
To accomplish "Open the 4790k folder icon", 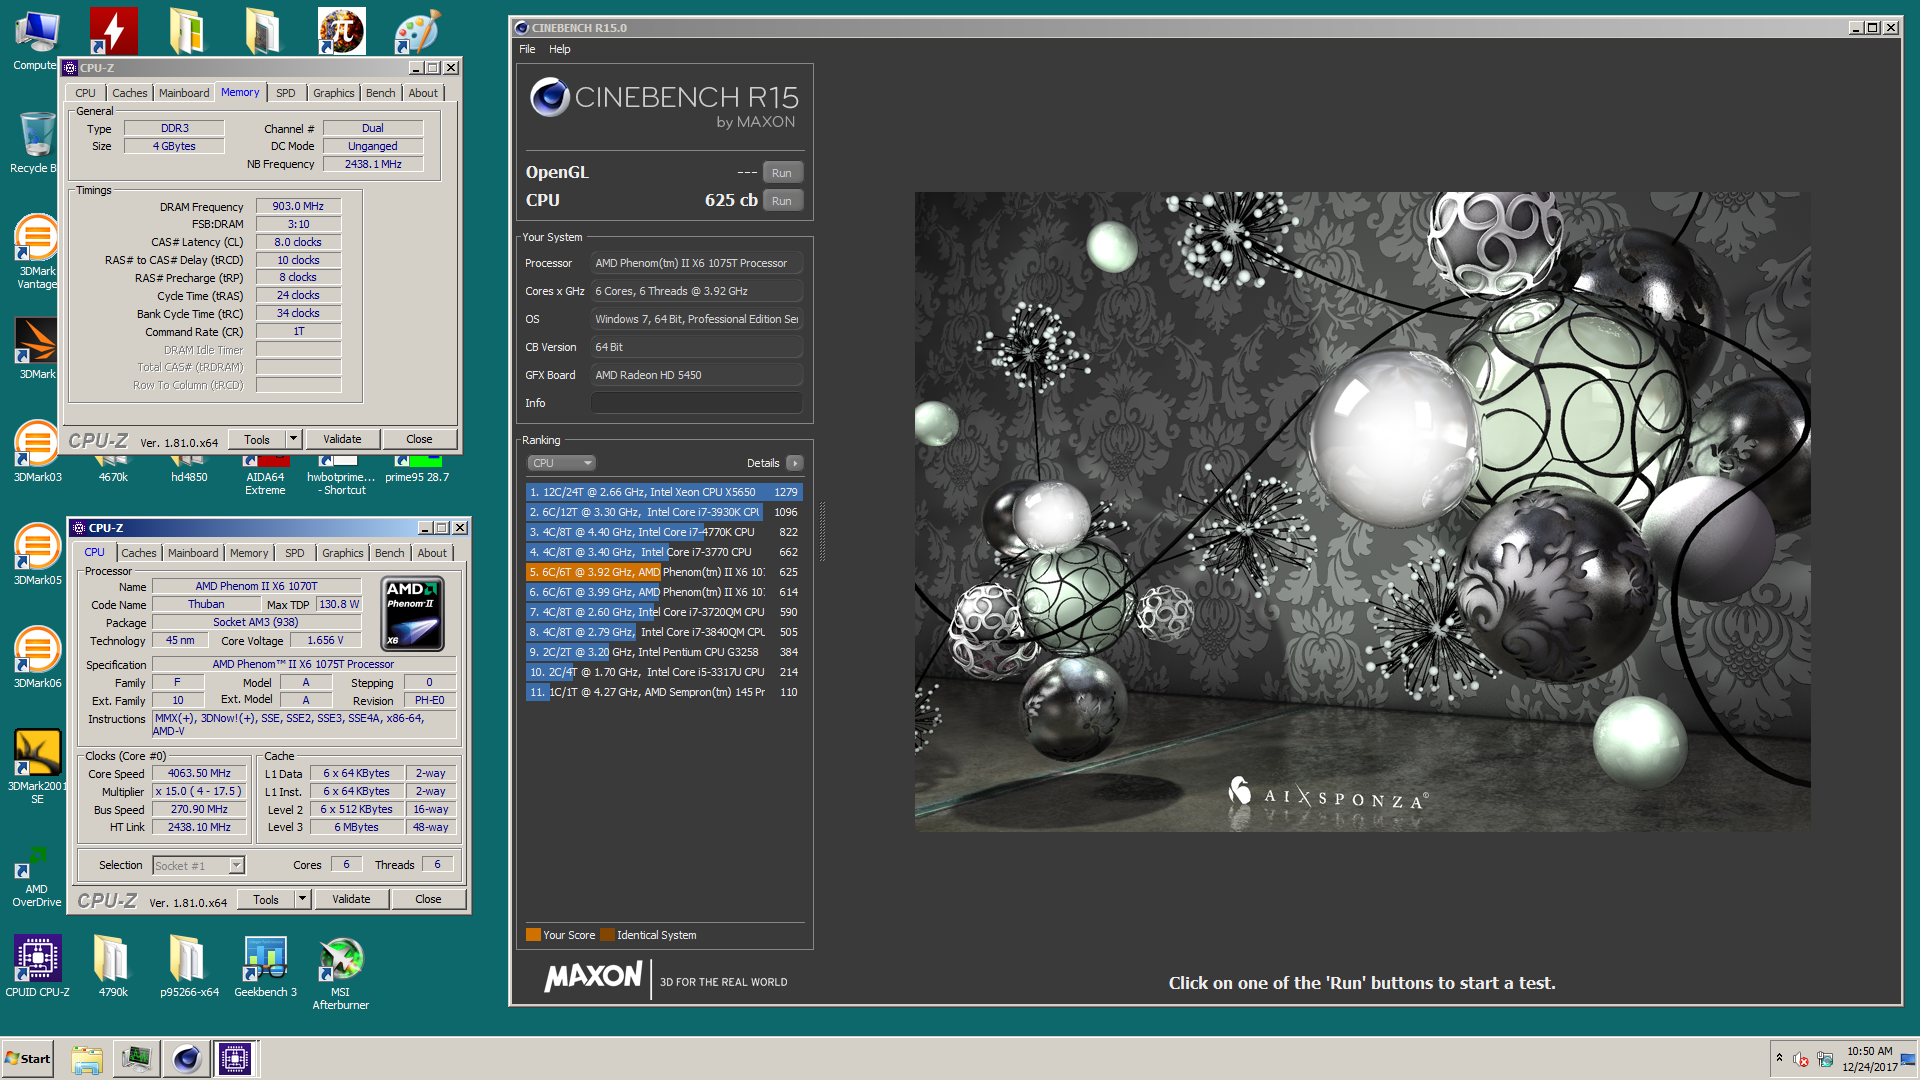I will point(112,966).
